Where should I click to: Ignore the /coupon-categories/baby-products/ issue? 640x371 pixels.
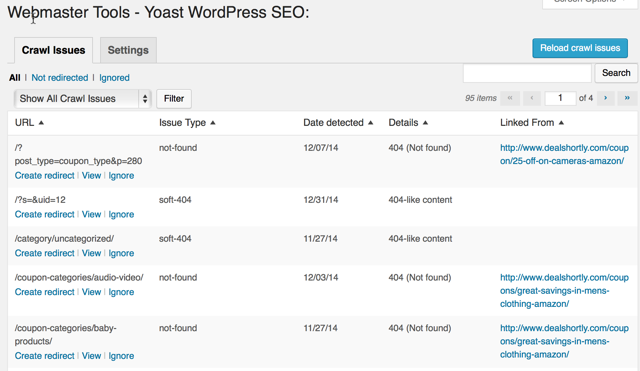click(121, 355)
